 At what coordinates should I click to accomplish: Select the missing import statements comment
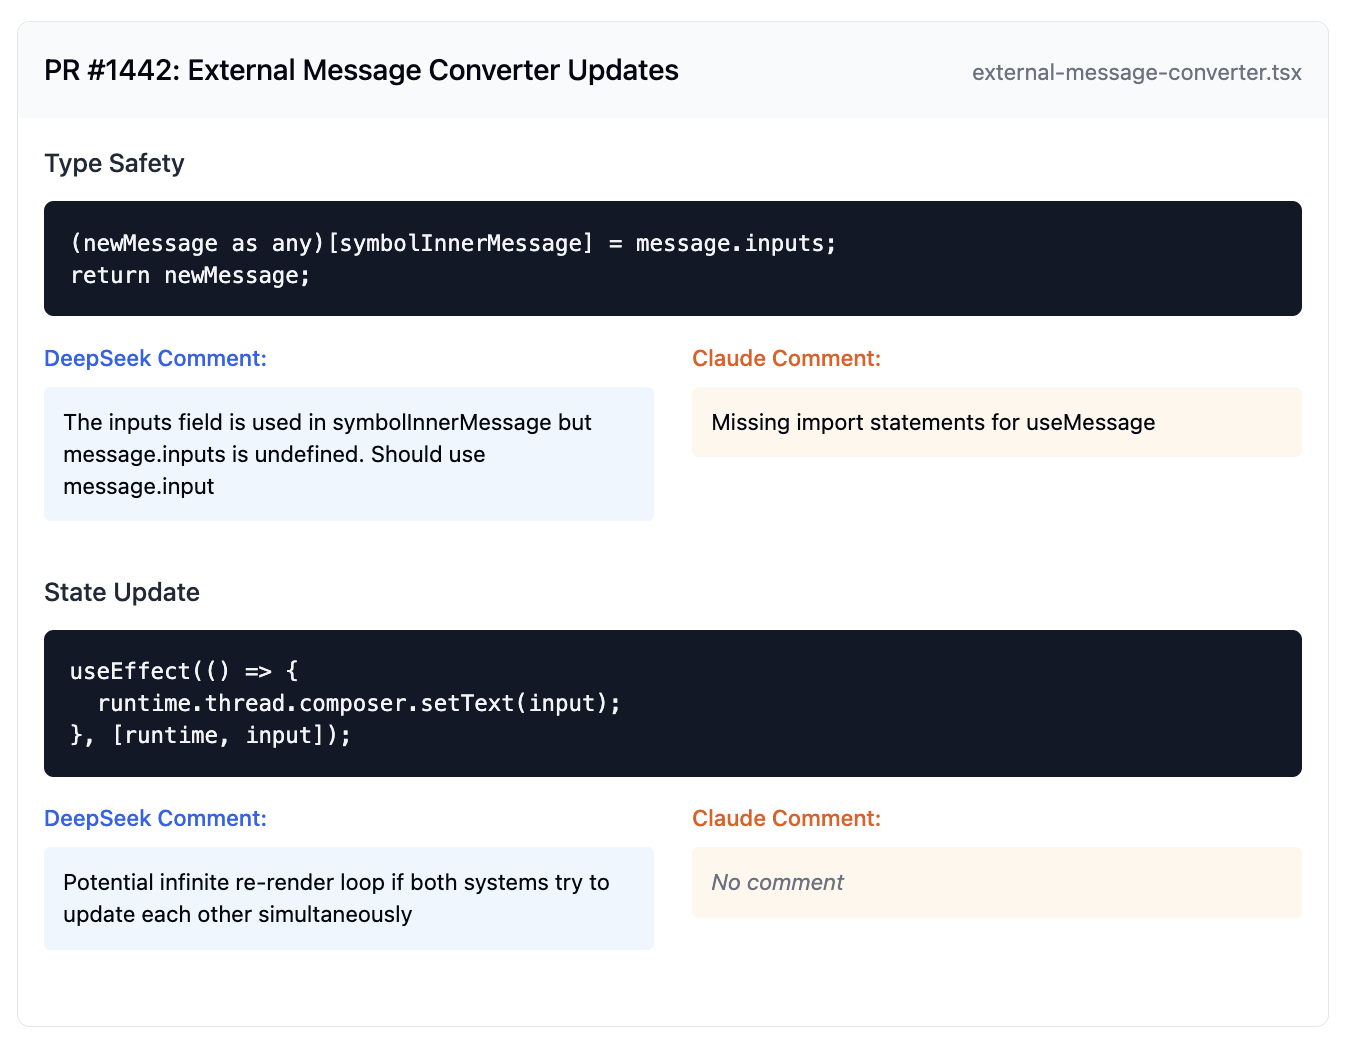(x=996, y=422)
